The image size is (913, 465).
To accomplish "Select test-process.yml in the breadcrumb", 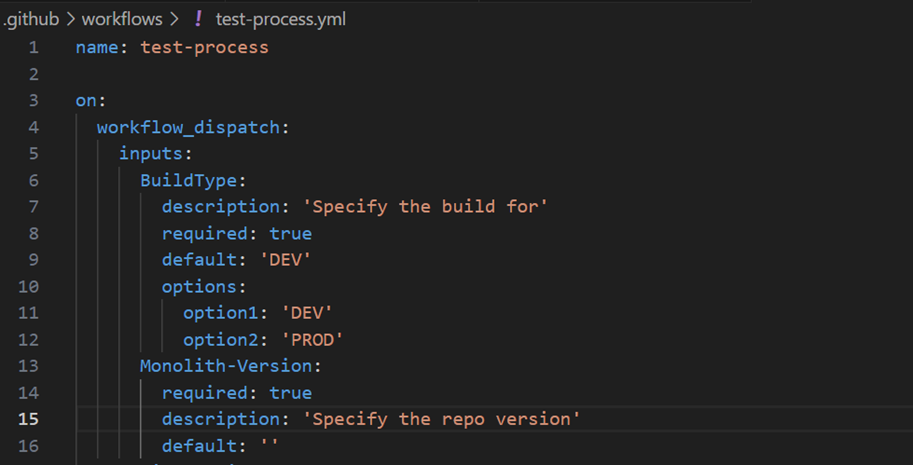I will coord(281,19).
